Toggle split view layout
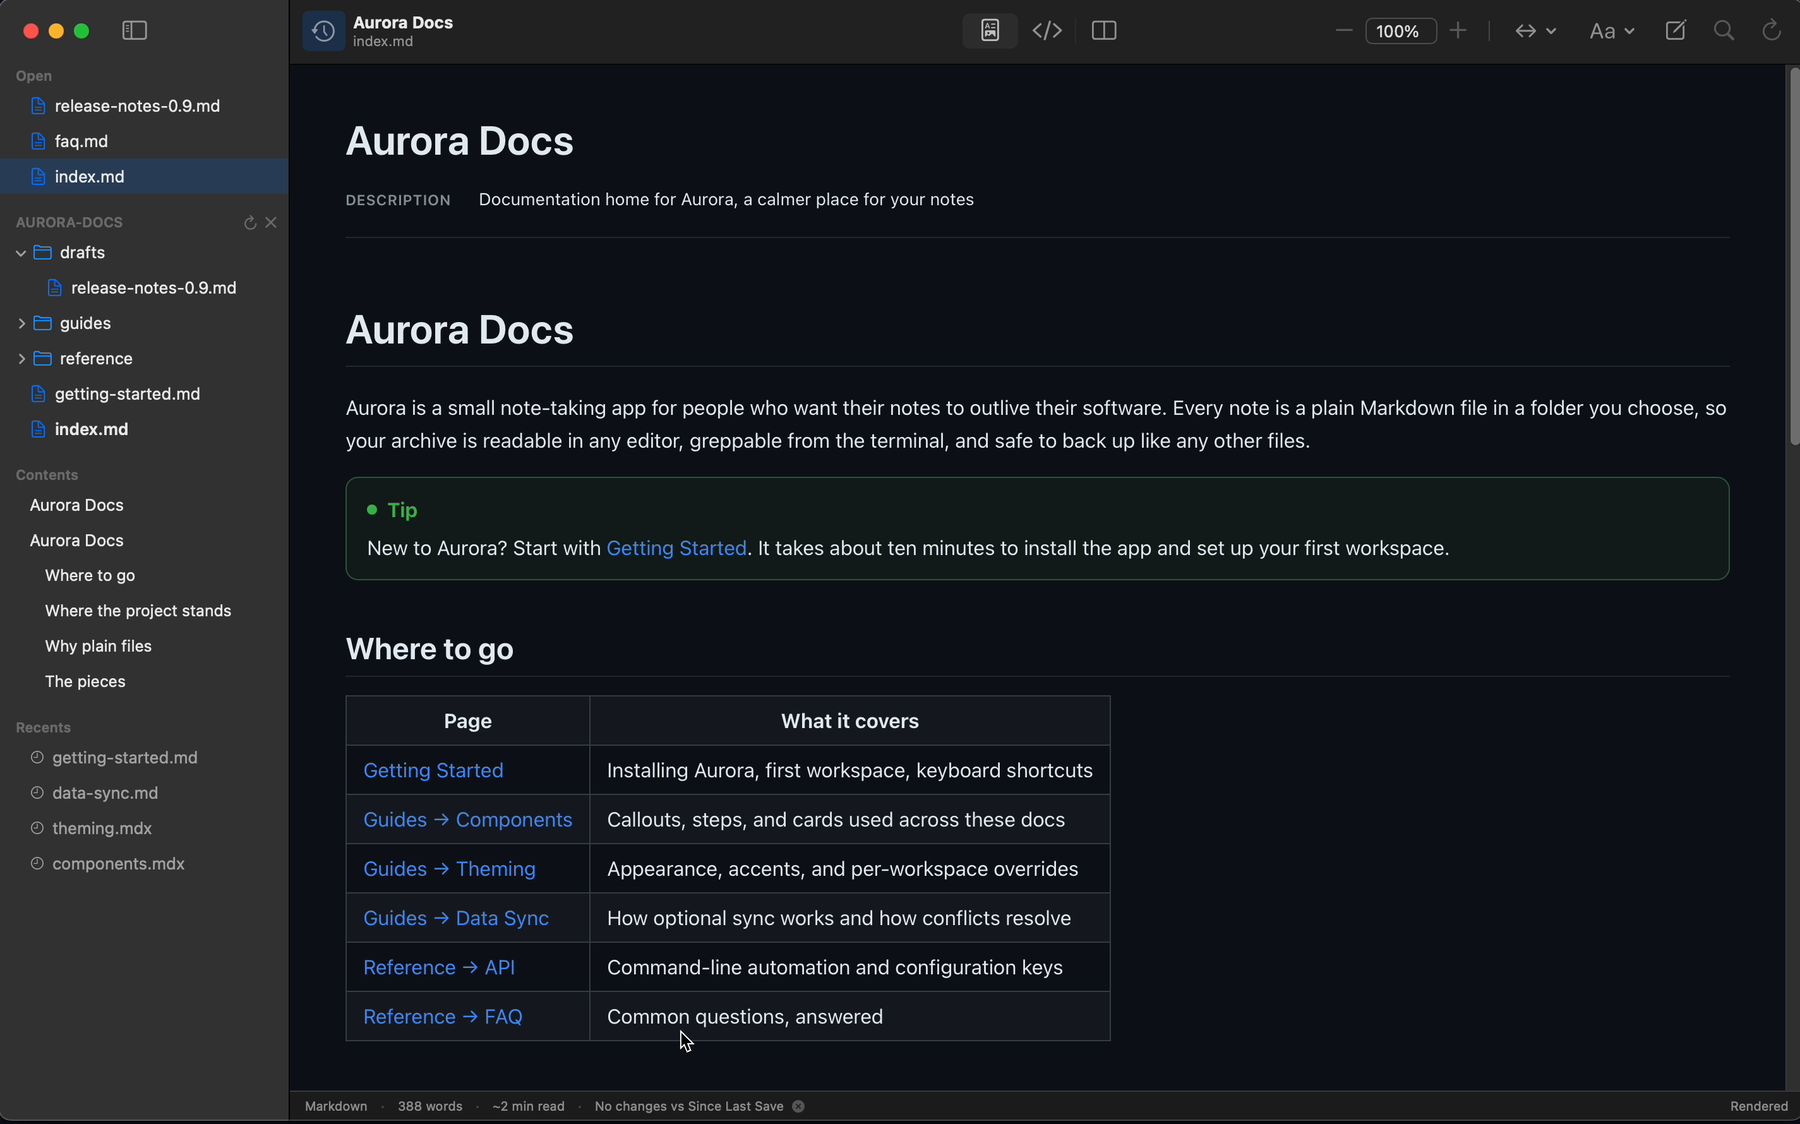 1104,31
